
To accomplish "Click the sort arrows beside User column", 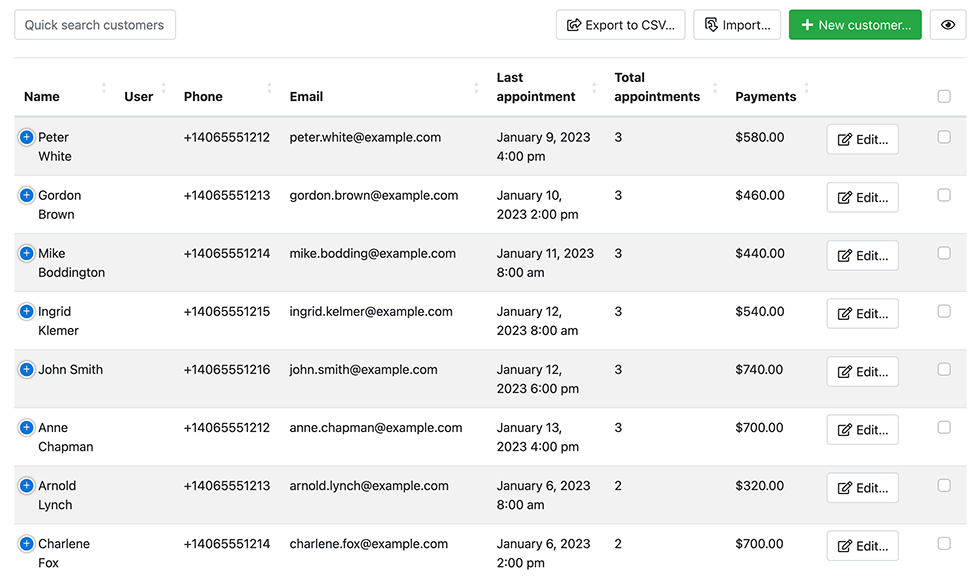I will tap(163, 88).
